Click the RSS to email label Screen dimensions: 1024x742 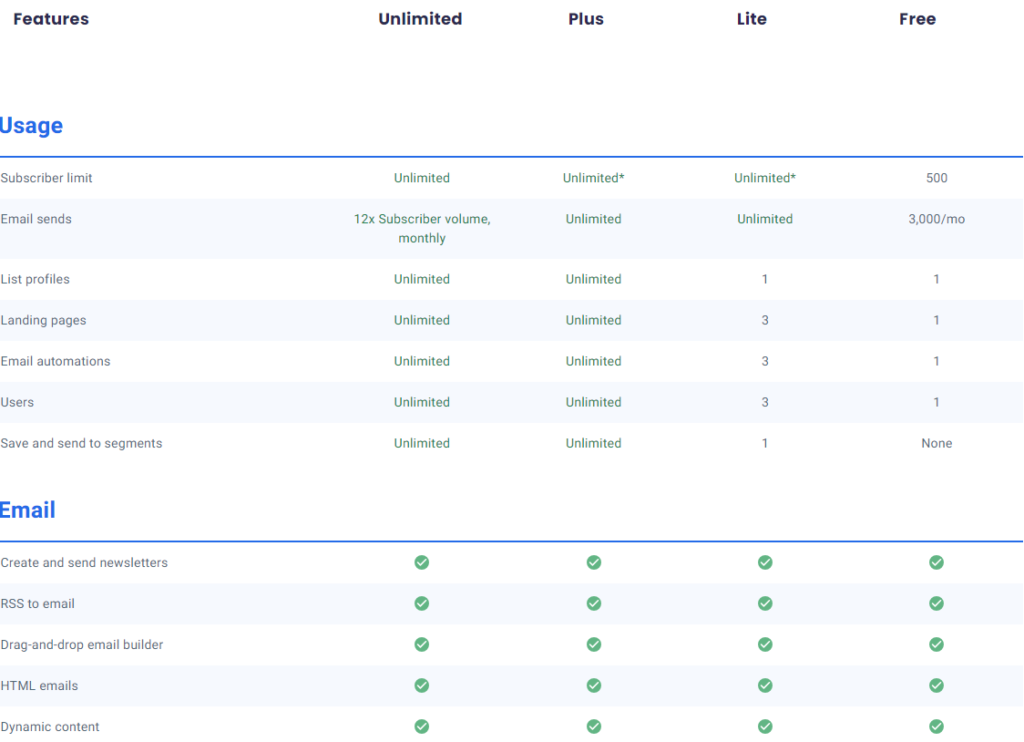coord(37,604)
